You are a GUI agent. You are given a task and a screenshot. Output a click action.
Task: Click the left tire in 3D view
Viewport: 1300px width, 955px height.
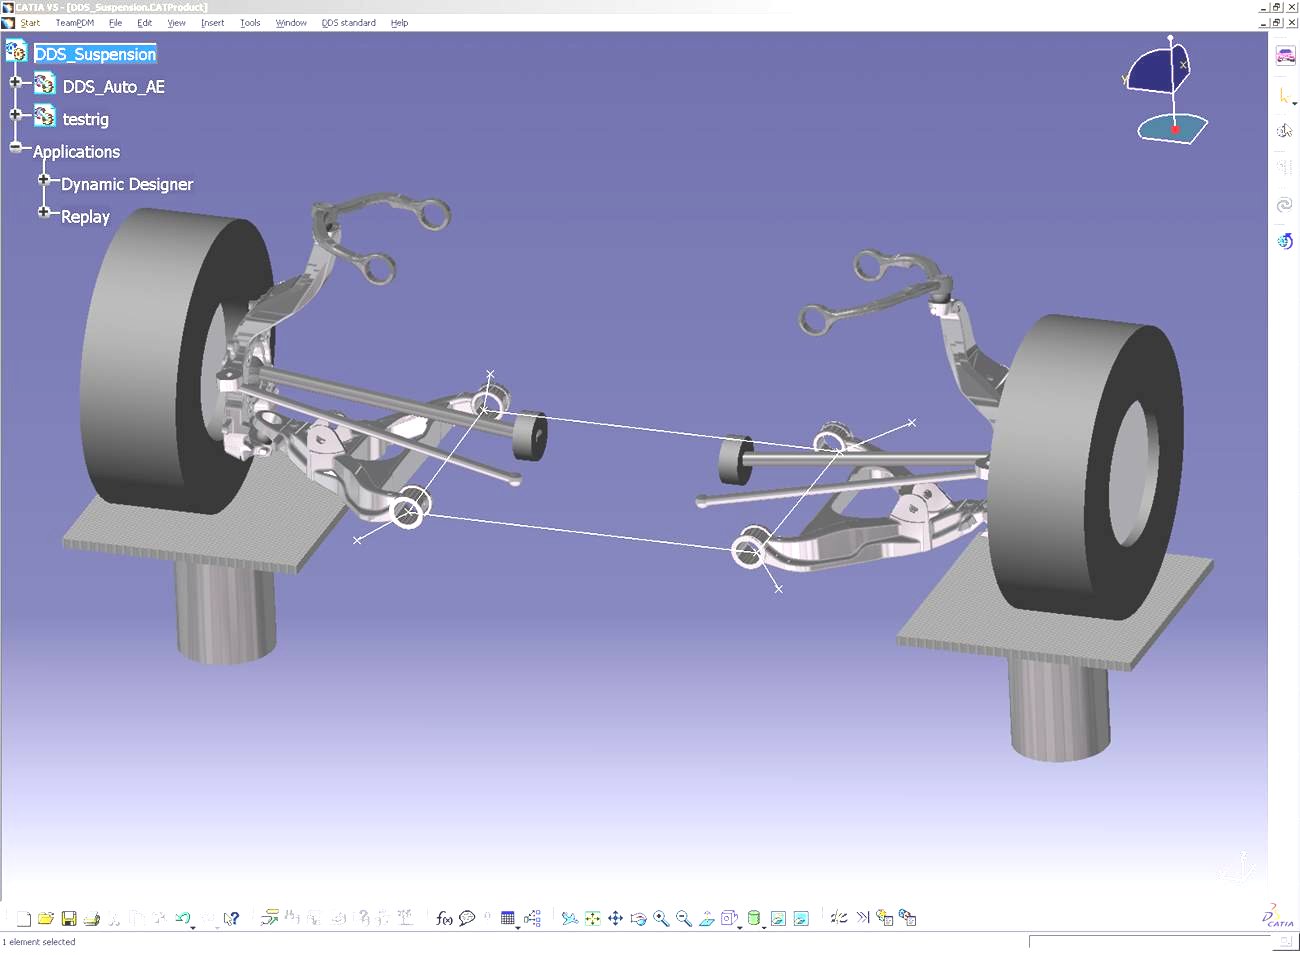[x=177, y=360]
